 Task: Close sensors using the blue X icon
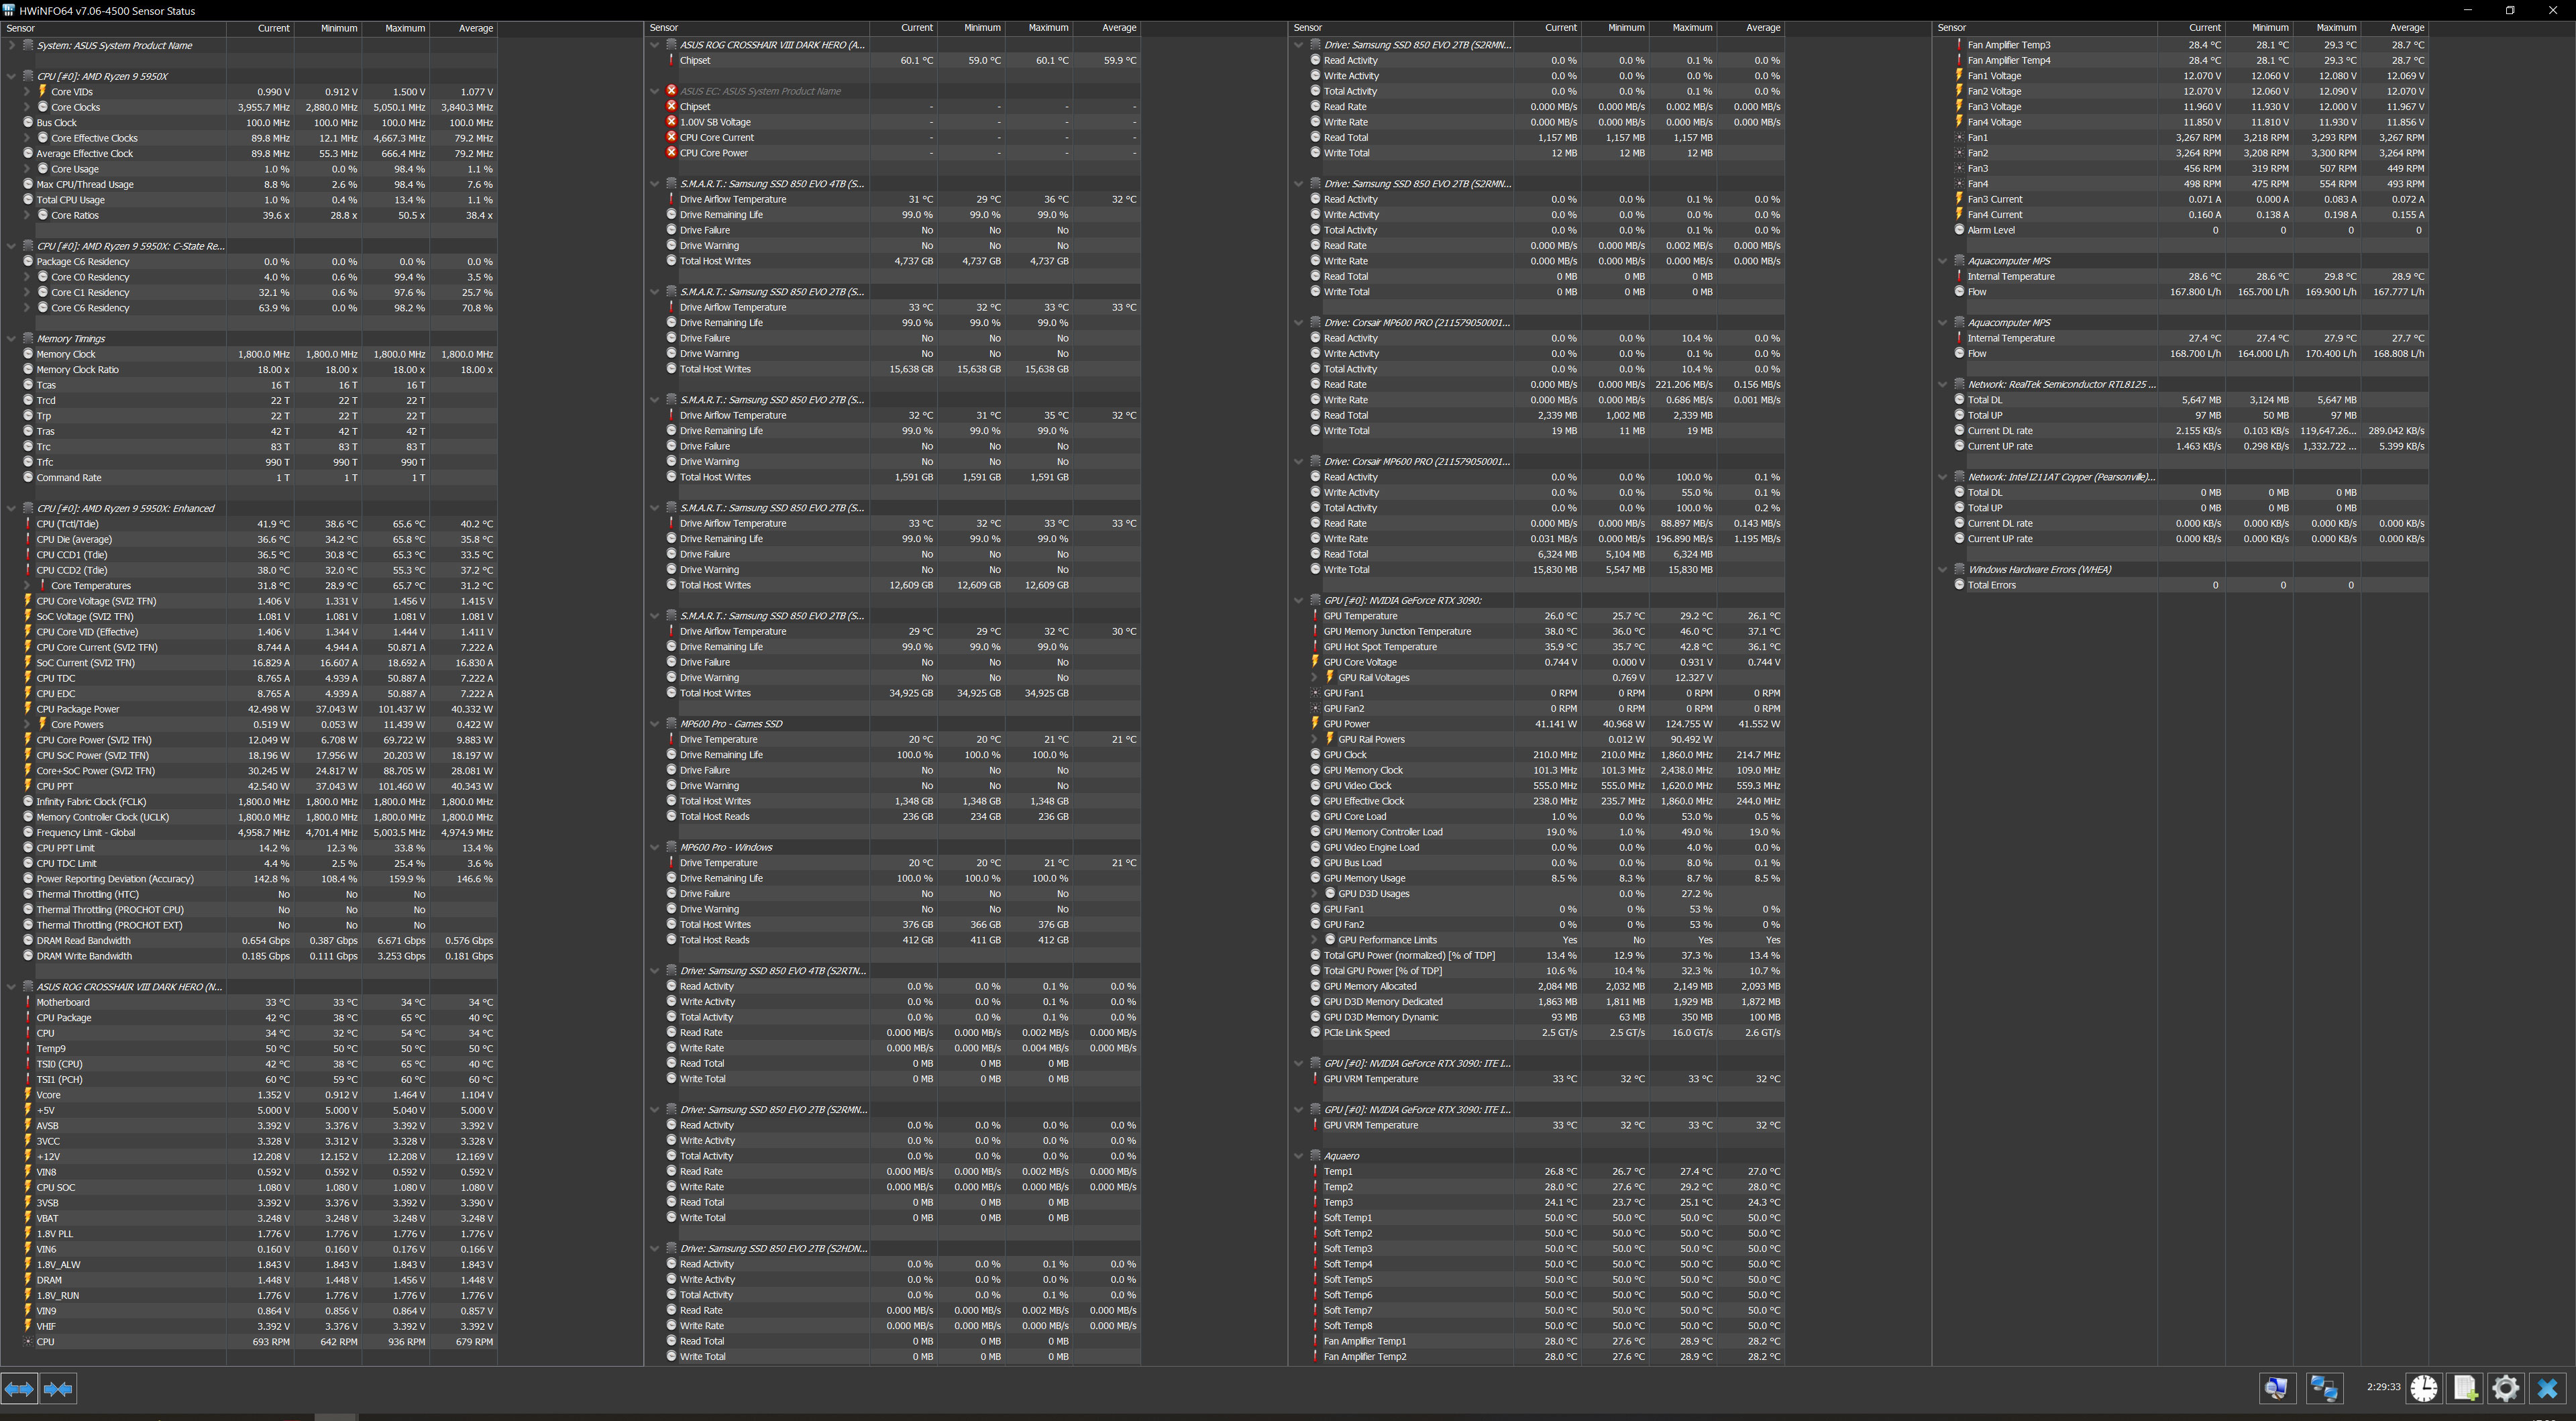(2547, 1388)
